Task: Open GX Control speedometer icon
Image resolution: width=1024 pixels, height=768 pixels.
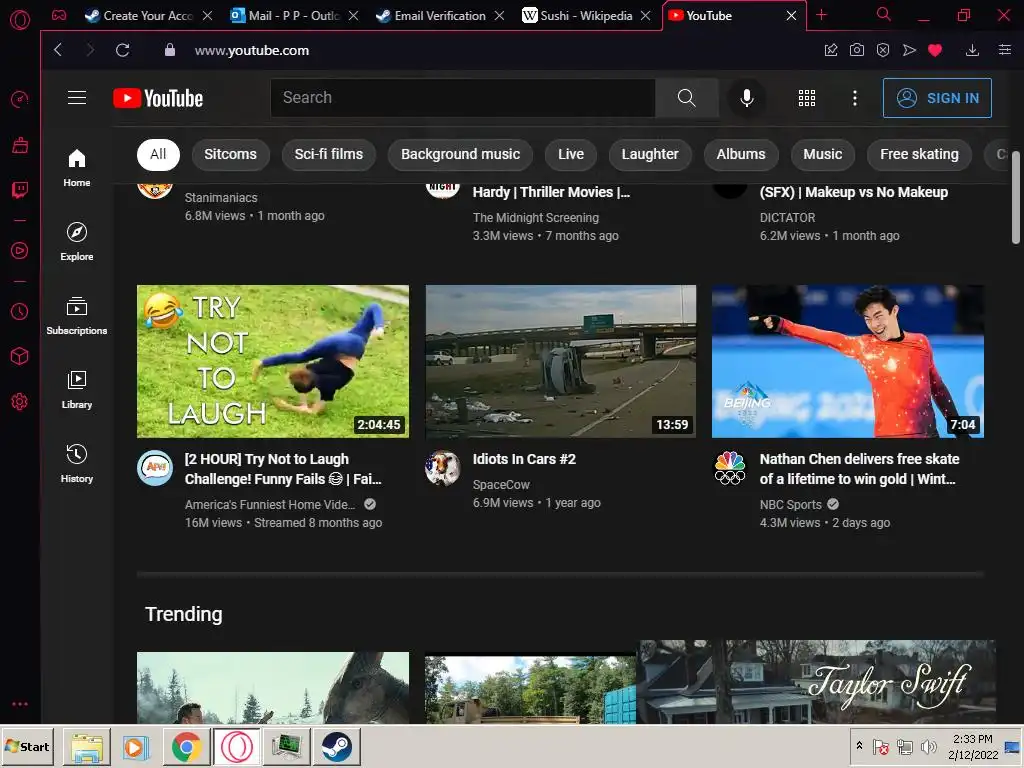Action: coord(20,99)
